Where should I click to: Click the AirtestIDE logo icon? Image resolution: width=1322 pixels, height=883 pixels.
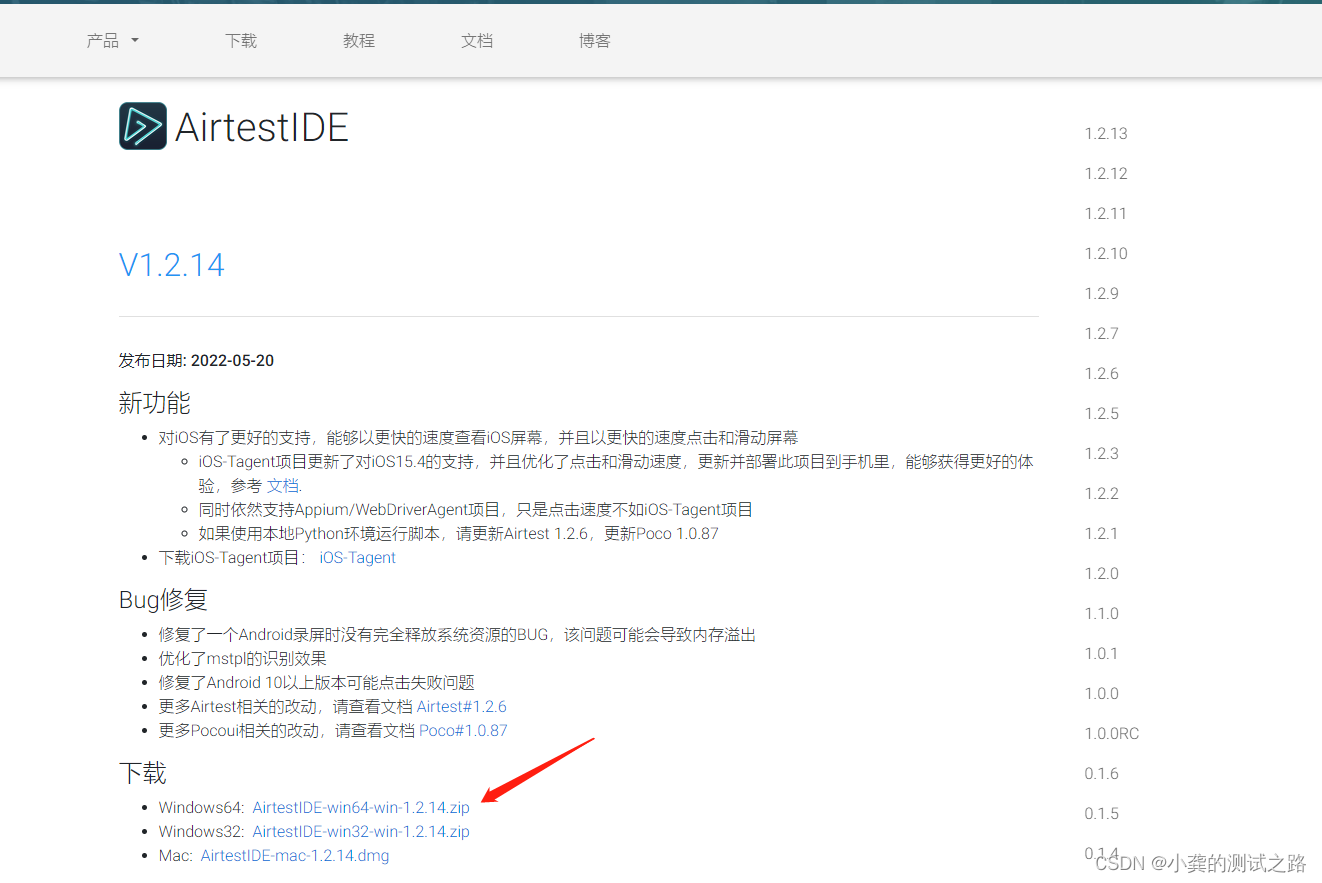click(x=143, y=126)
